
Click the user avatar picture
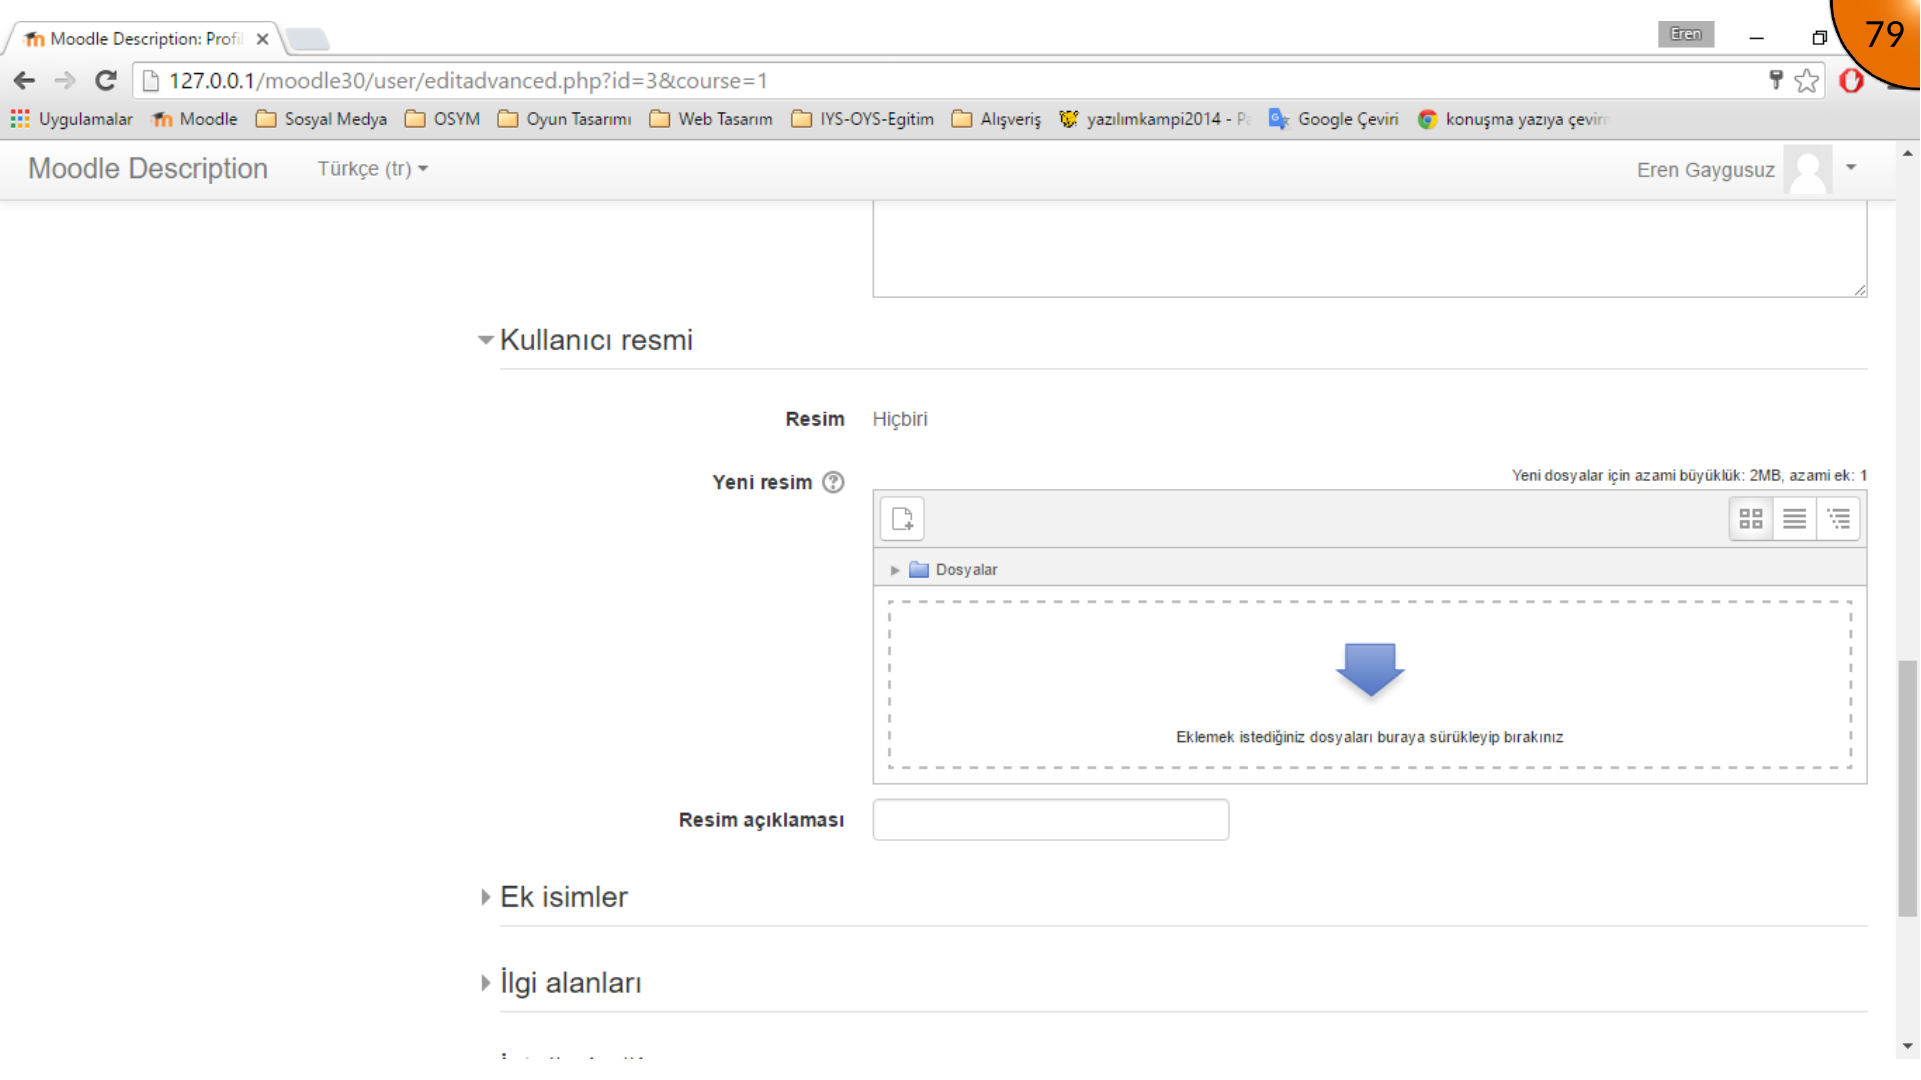(x=1808, y=170)
